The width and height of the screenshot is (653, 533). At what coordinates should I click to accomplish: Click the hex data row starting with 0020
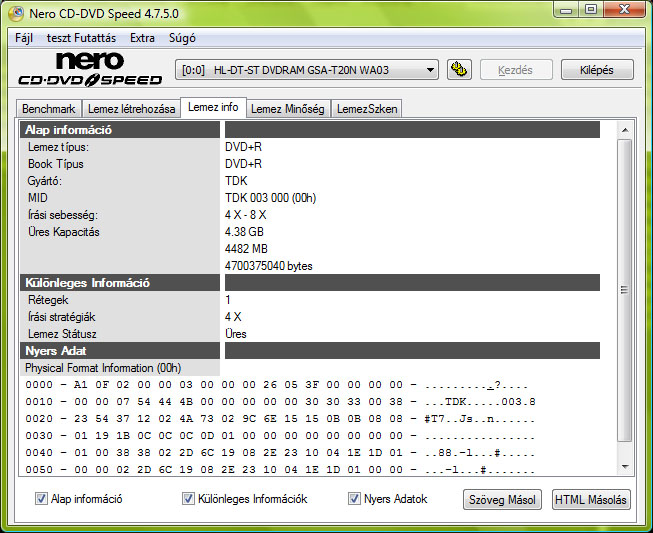pyautogui.click(x=280, y=418)
